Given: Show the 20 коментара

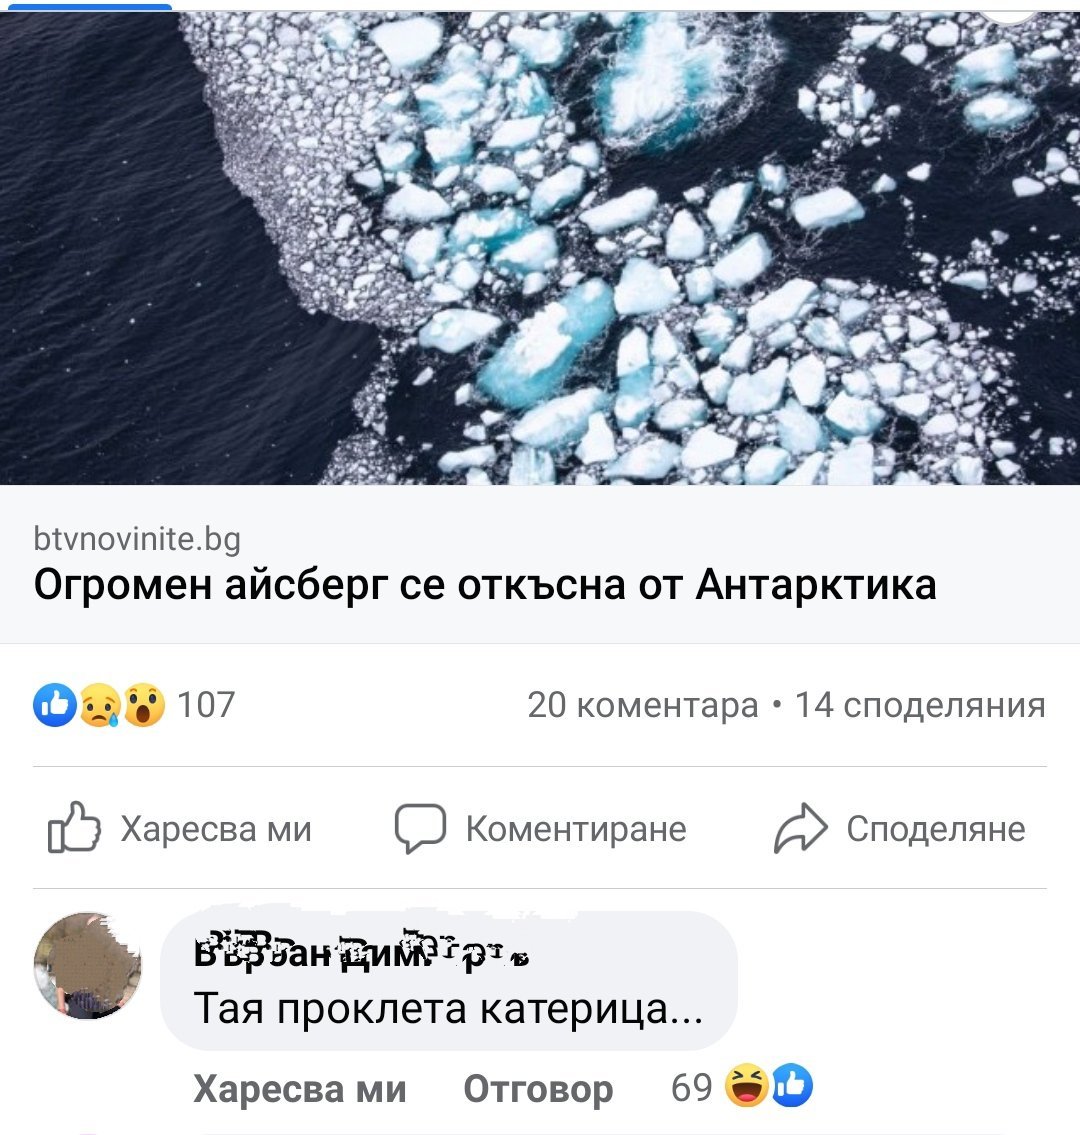Looking at the screenshot, I should [x=643, y=705].
